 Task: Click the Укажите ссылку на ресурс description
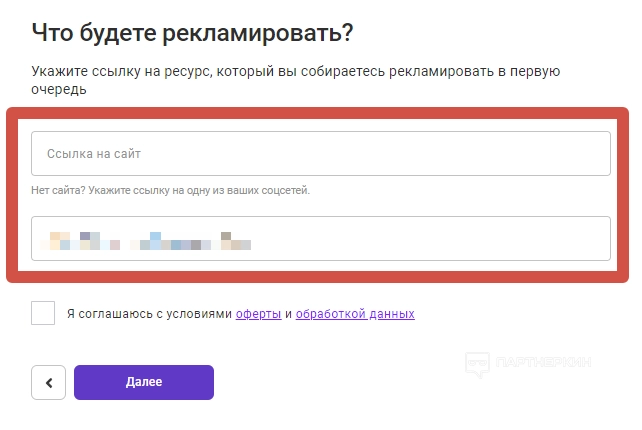pos(295,71)
